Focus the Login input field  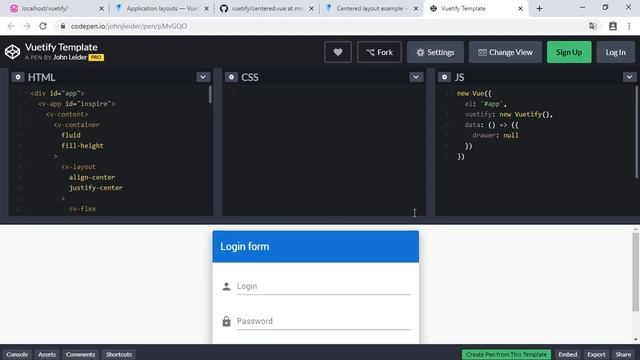(x=324, y=286)
